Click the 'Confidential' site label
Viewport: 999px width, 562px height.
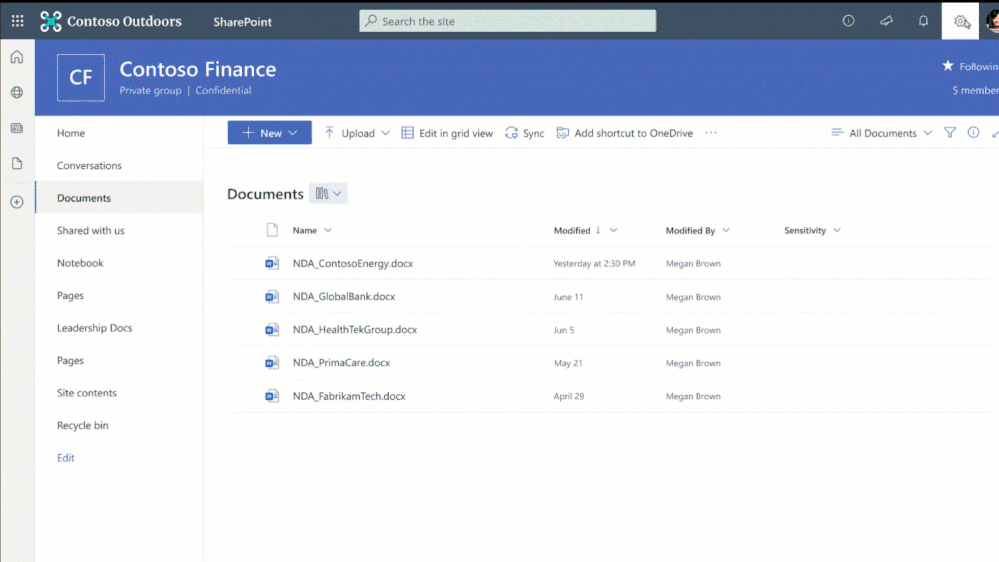pos(223,90)
